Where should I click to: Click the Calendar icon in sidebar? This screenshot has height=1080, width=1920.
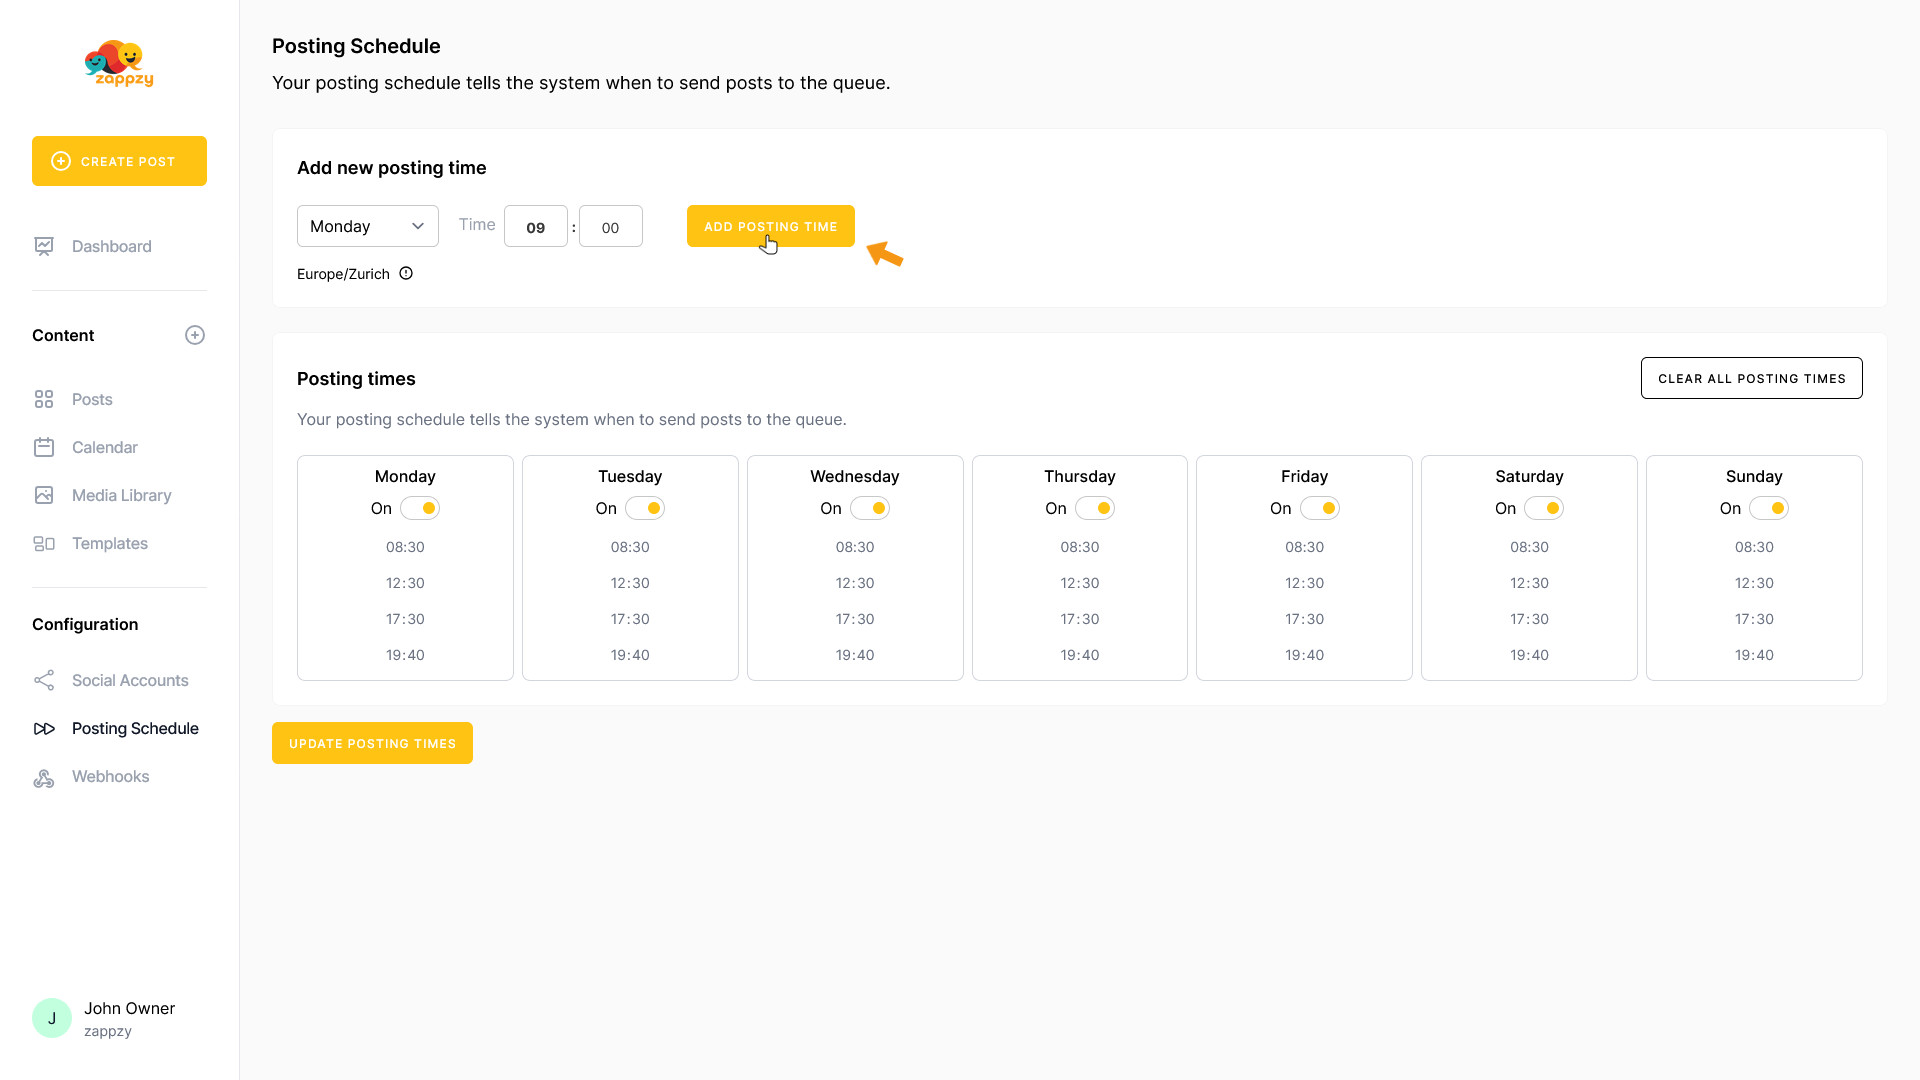(44, 447)
